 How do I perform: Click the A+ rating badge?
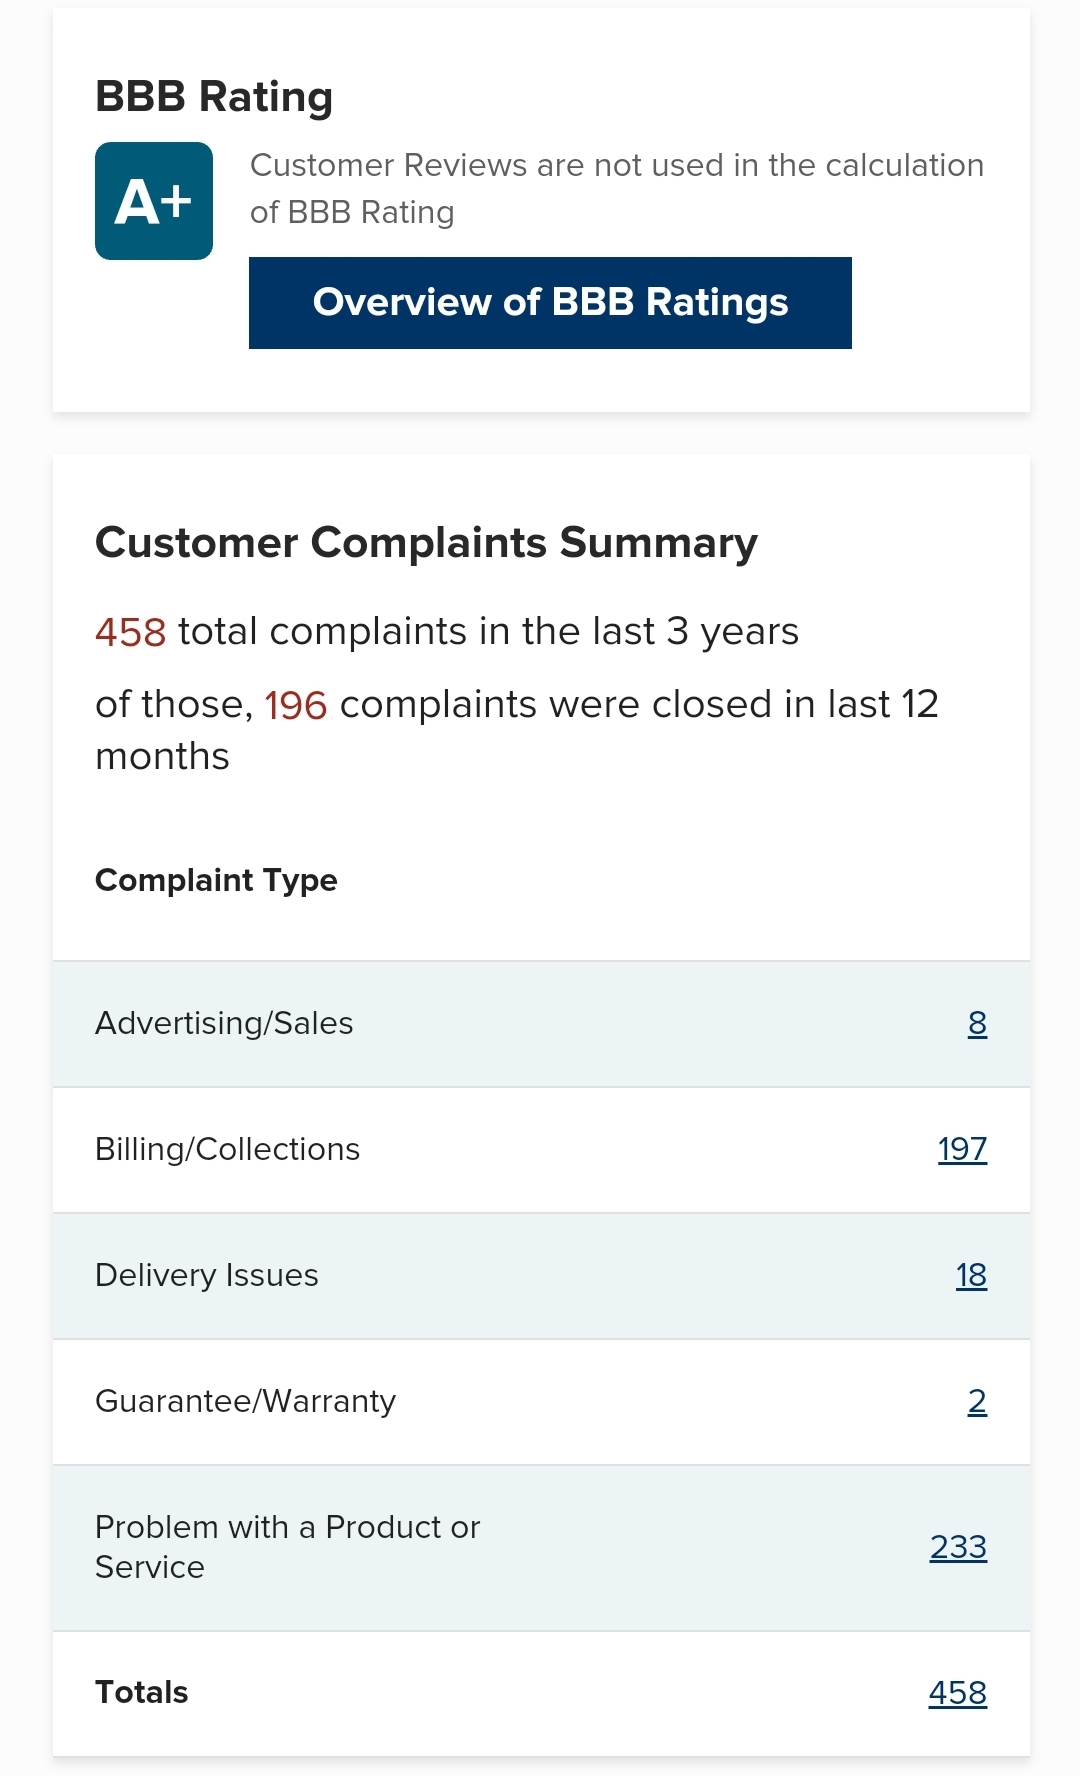coord(154,201)
